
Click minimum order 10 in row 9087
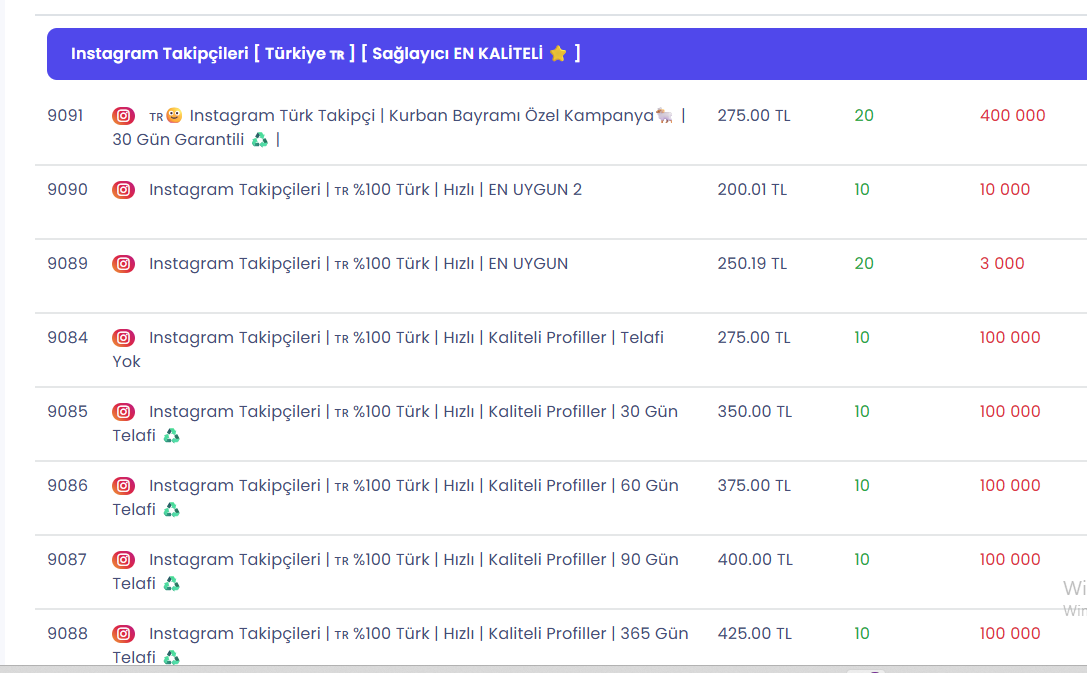pos(862,560)
